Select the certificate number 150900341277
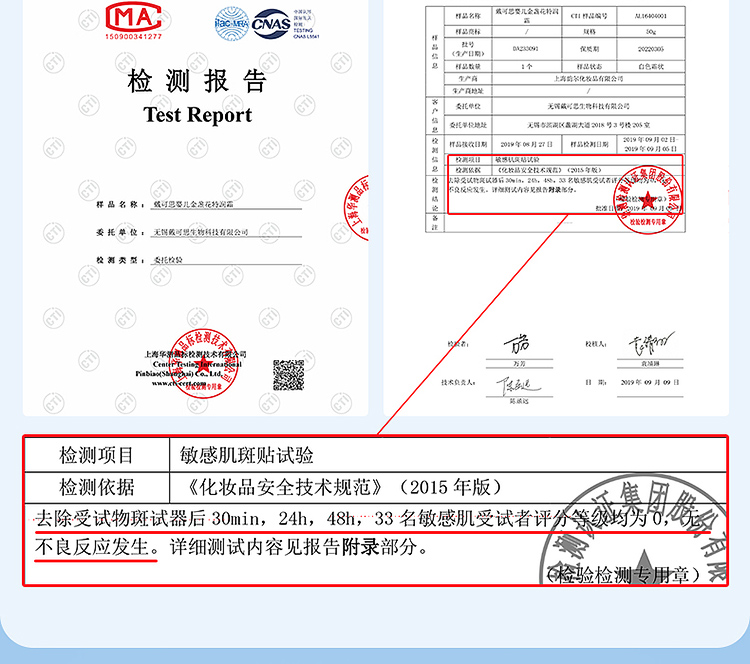Viewport: 750px width, 664px height. (x=133, y=36)
